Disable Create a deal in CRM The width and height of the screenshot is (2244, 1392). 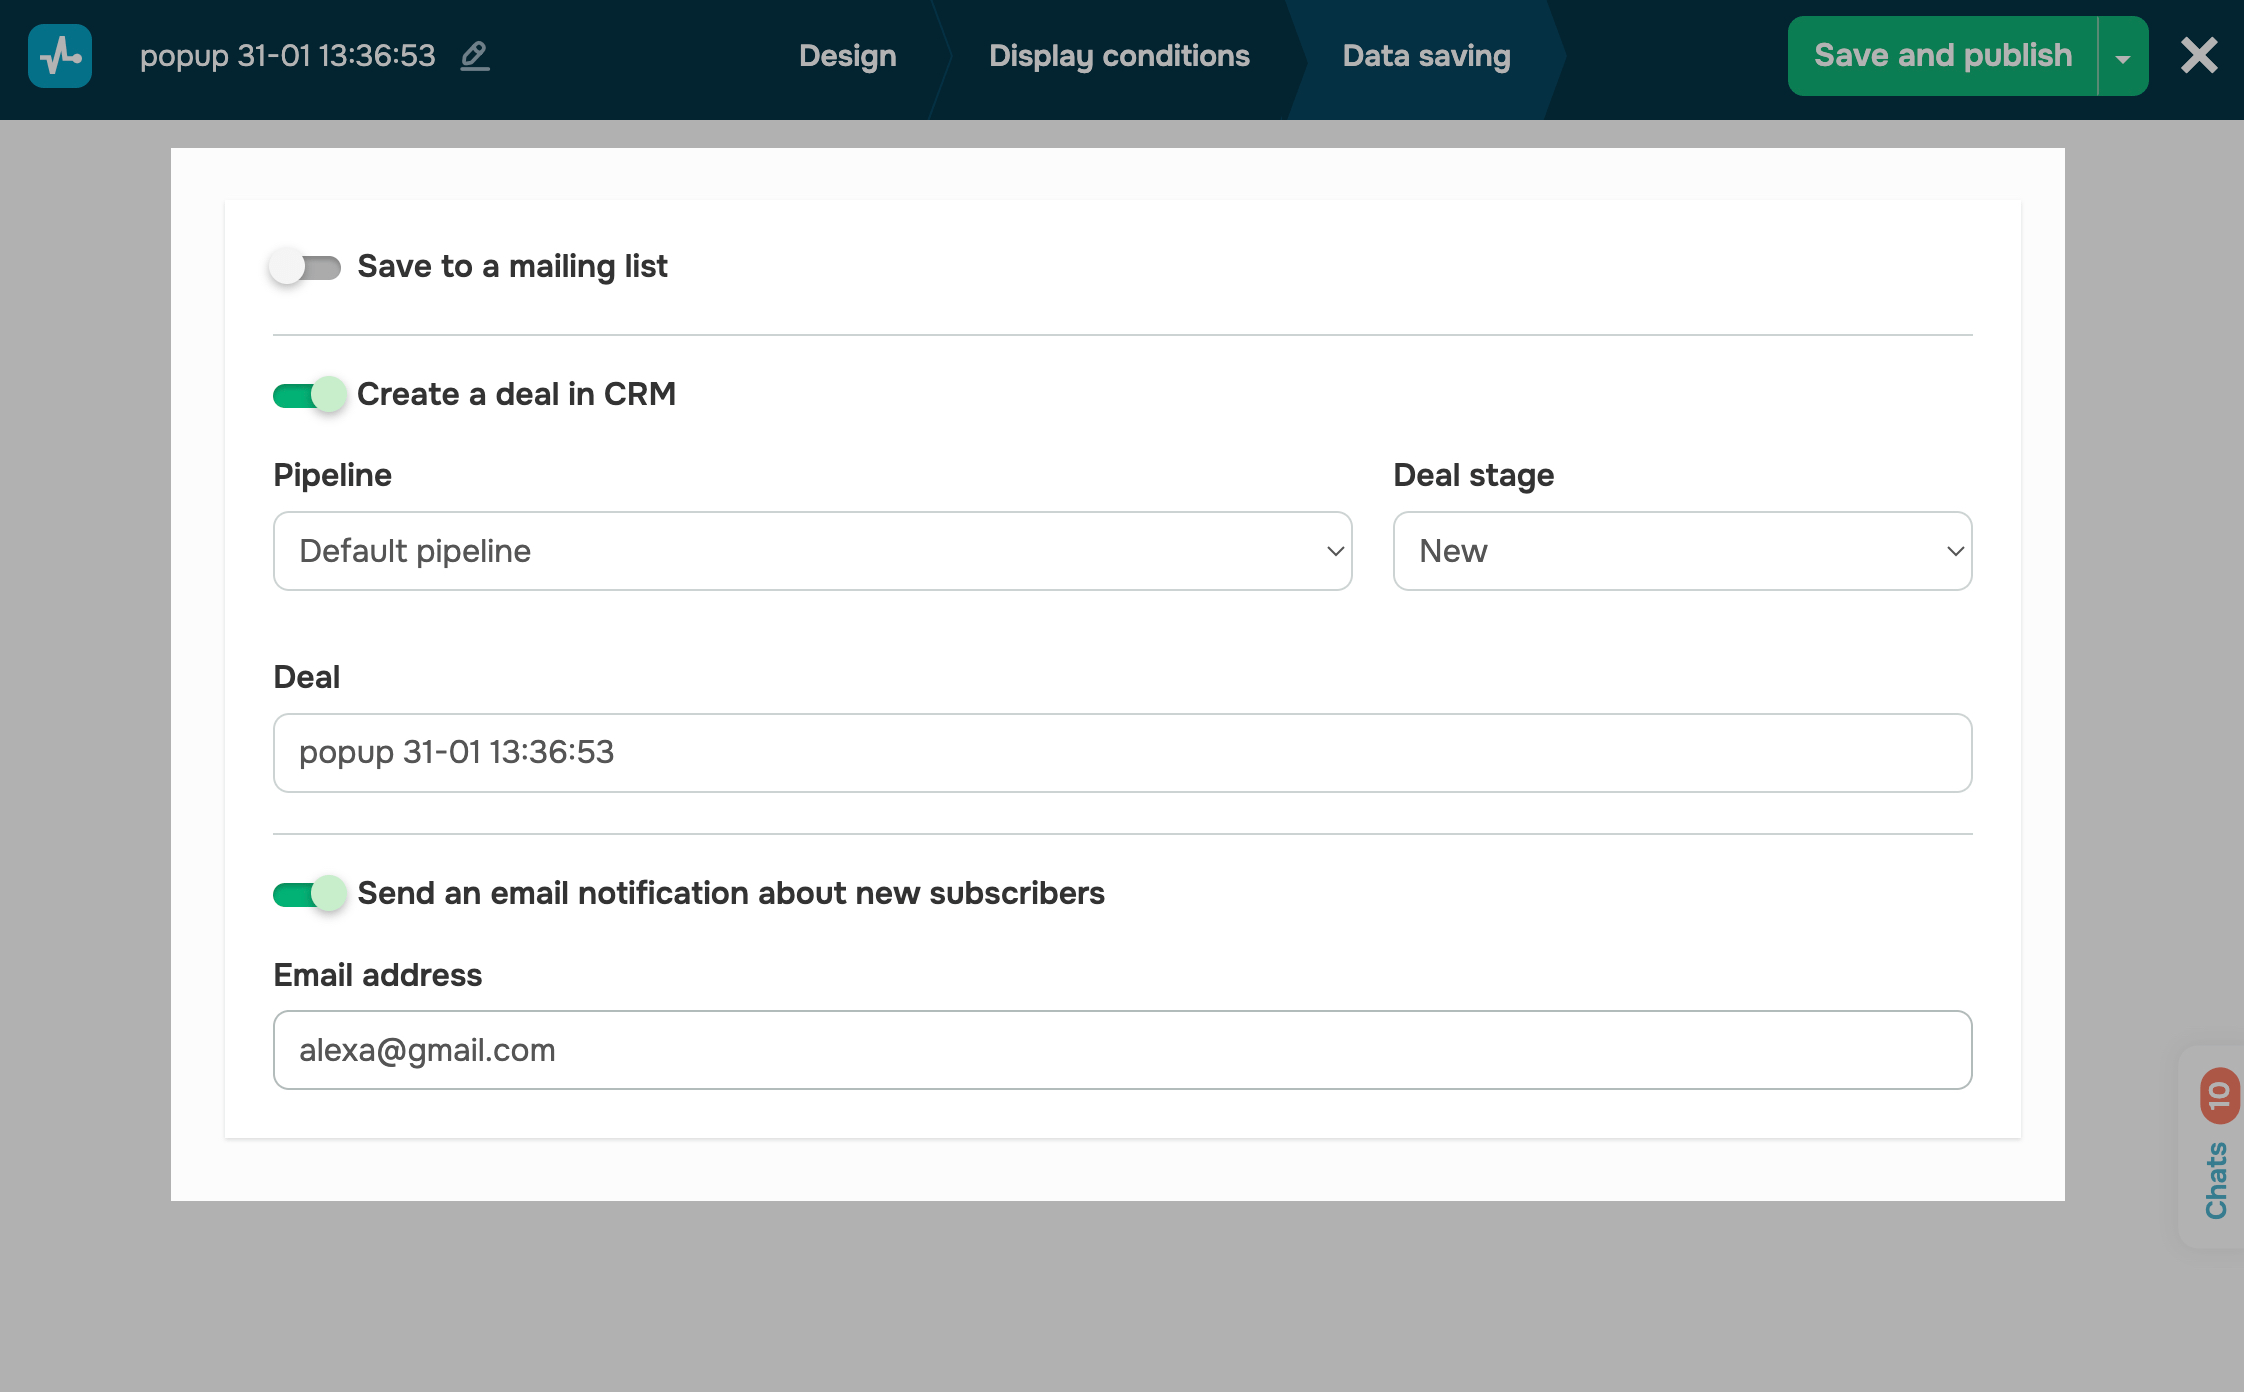[x=308, y=395]
